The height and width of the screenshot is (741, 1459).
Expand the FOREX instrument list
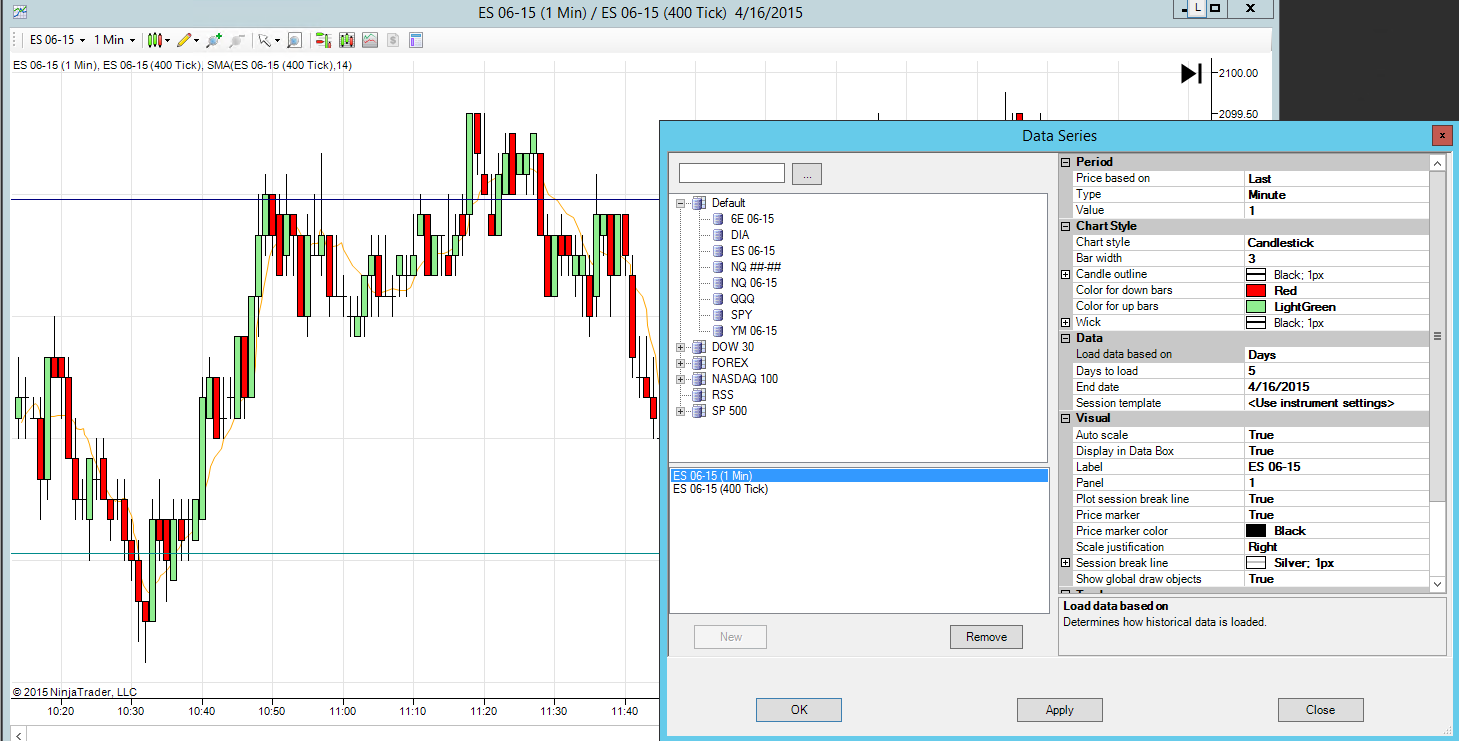(x=681, y=363)
